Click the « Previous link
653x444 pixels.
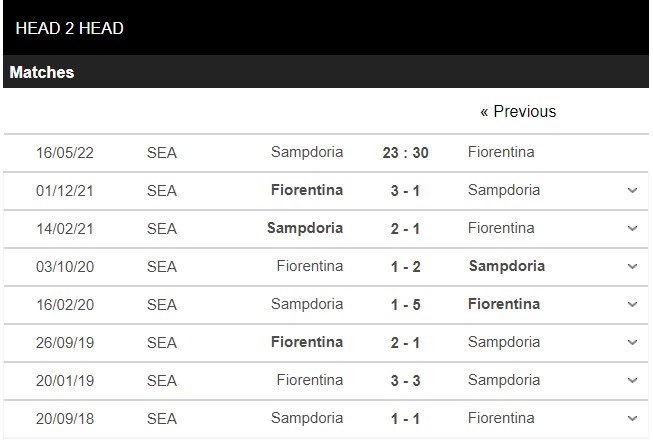pos(518,111)
